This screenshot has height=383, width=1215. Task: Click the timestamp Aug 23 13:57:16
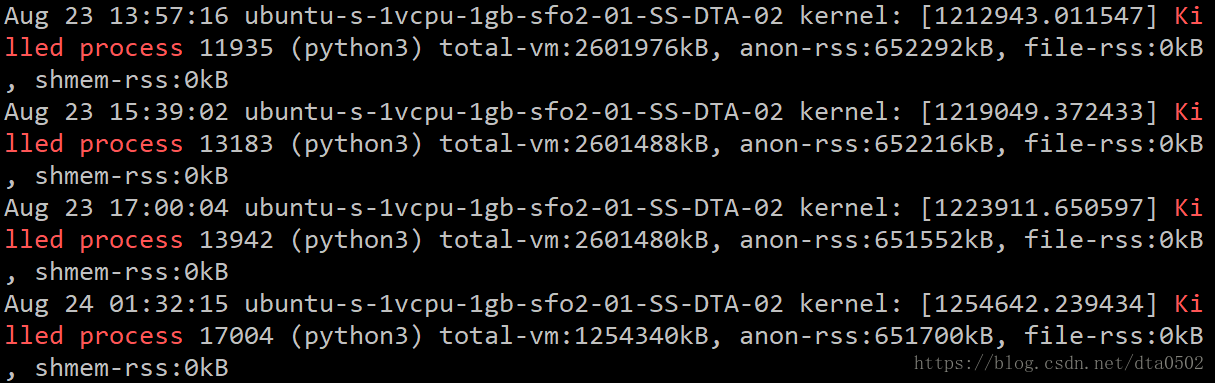pyautogui.click(x=116, y=16)
